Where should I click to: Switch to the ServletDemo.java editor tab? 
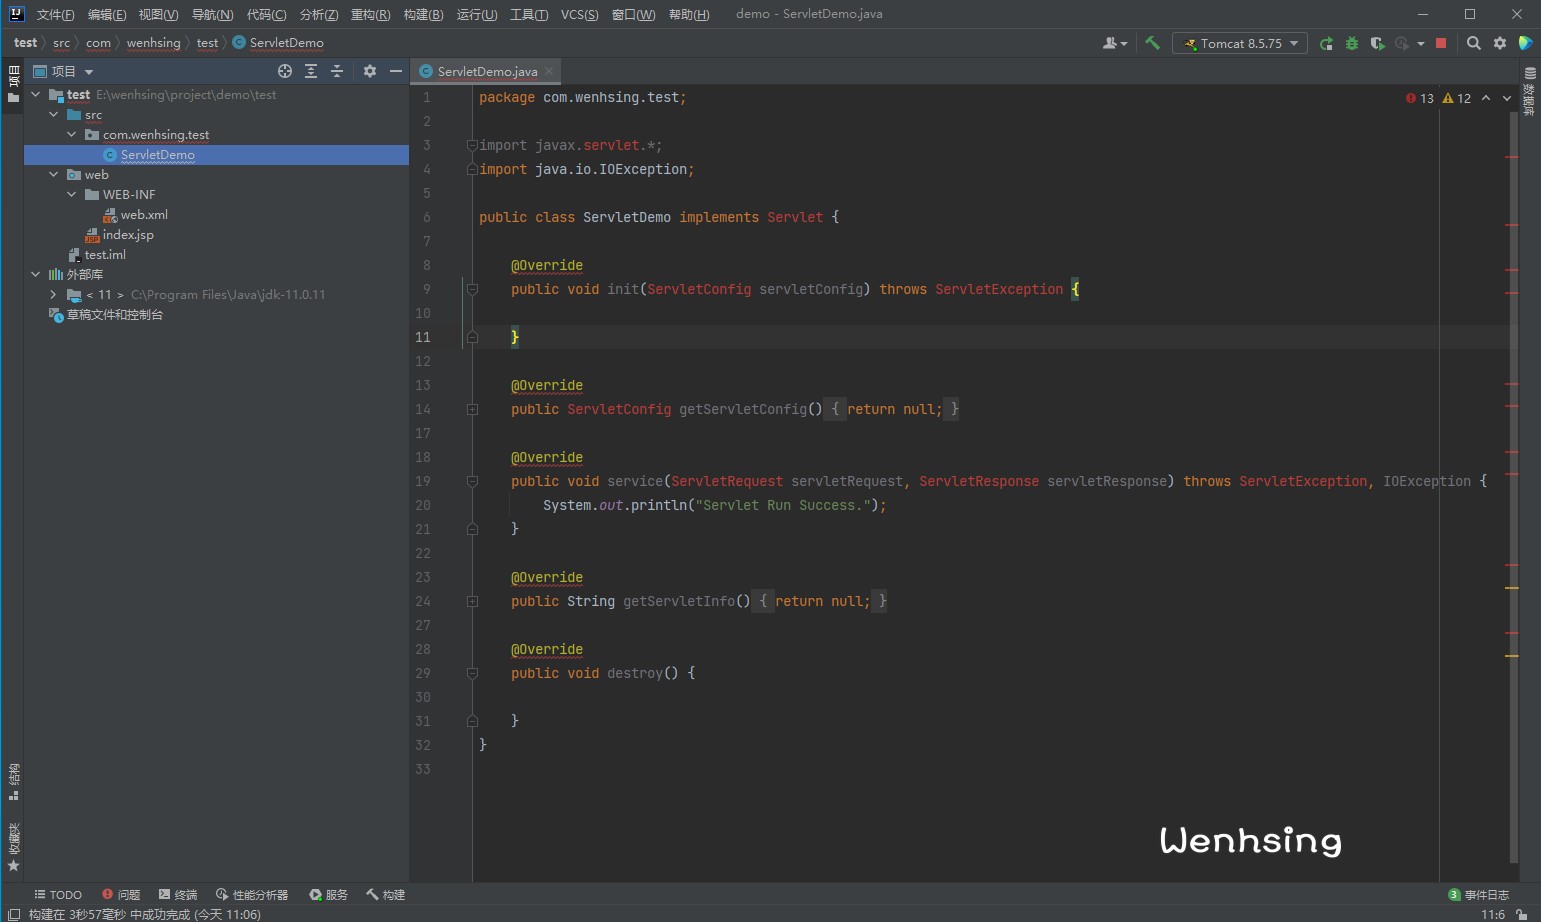[x=487, y=71]
